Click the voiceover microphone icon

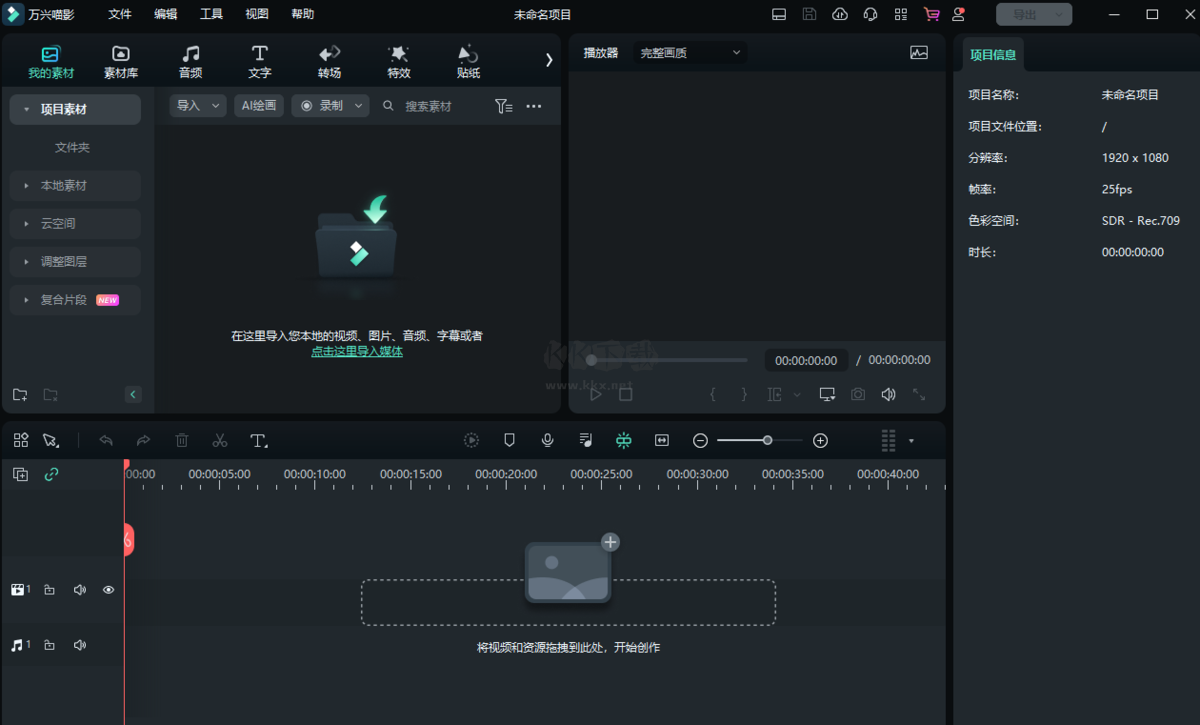pos(547,440)
